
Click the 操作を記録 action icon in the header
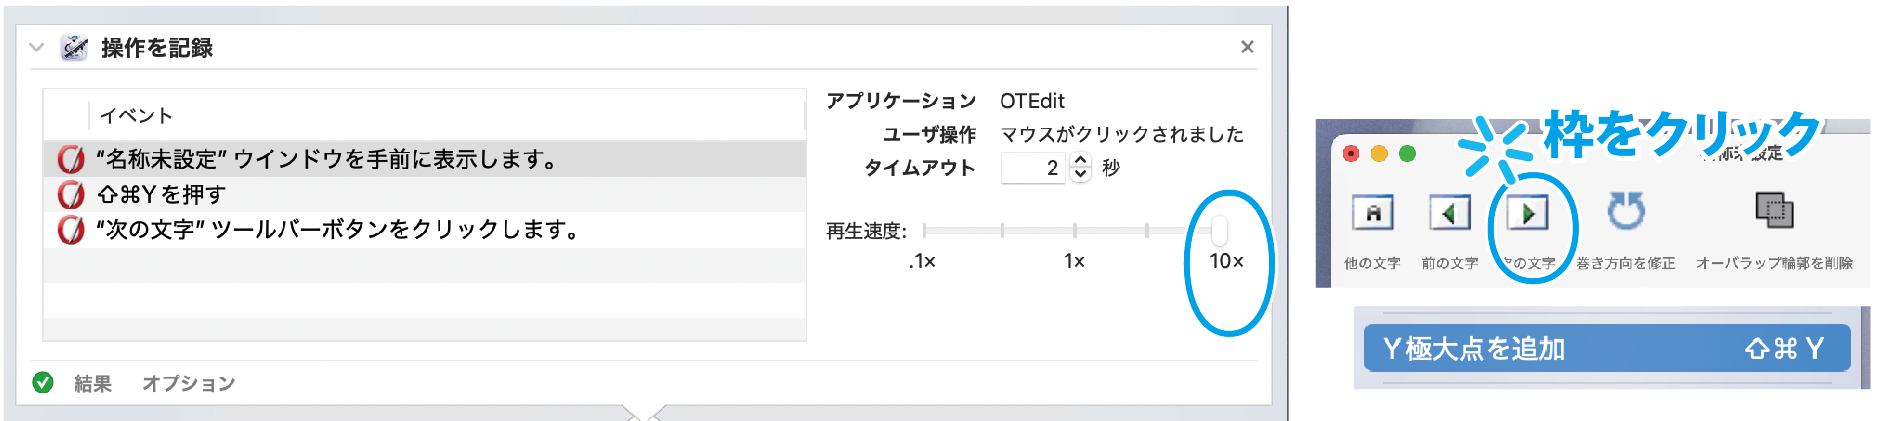74,47
